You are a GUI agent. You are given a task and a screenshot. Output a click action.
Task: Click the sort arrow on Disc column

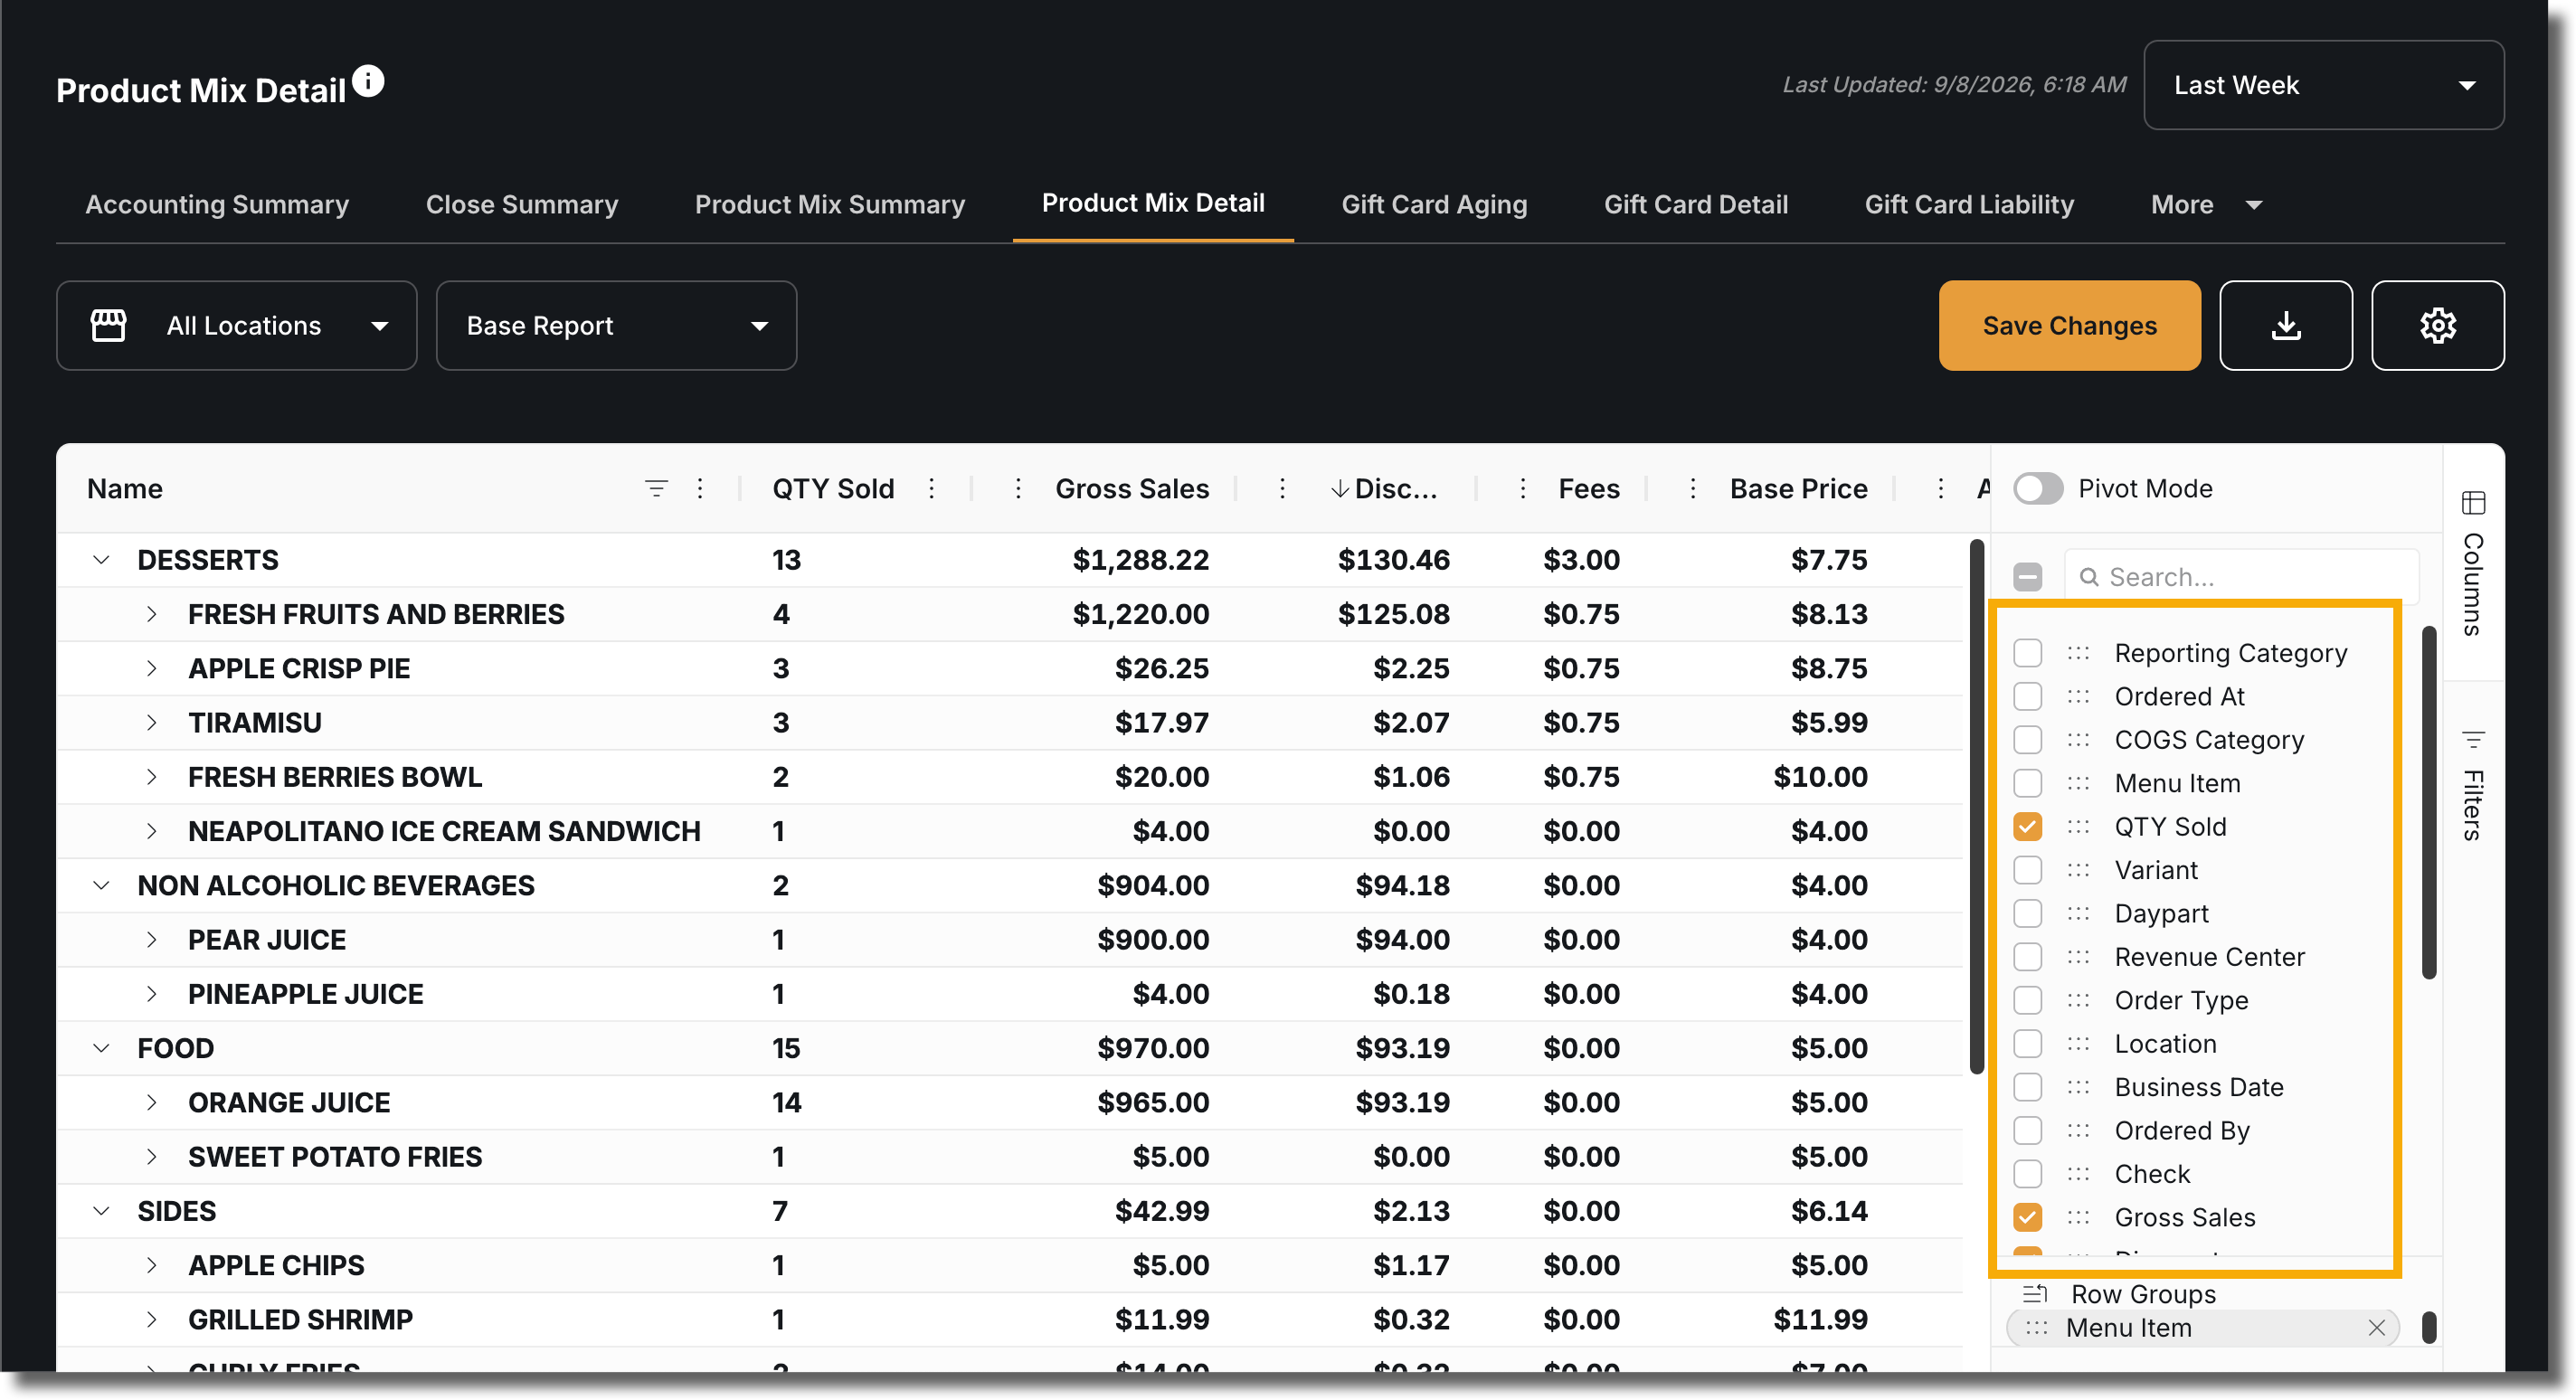[x=1339, y=488]
